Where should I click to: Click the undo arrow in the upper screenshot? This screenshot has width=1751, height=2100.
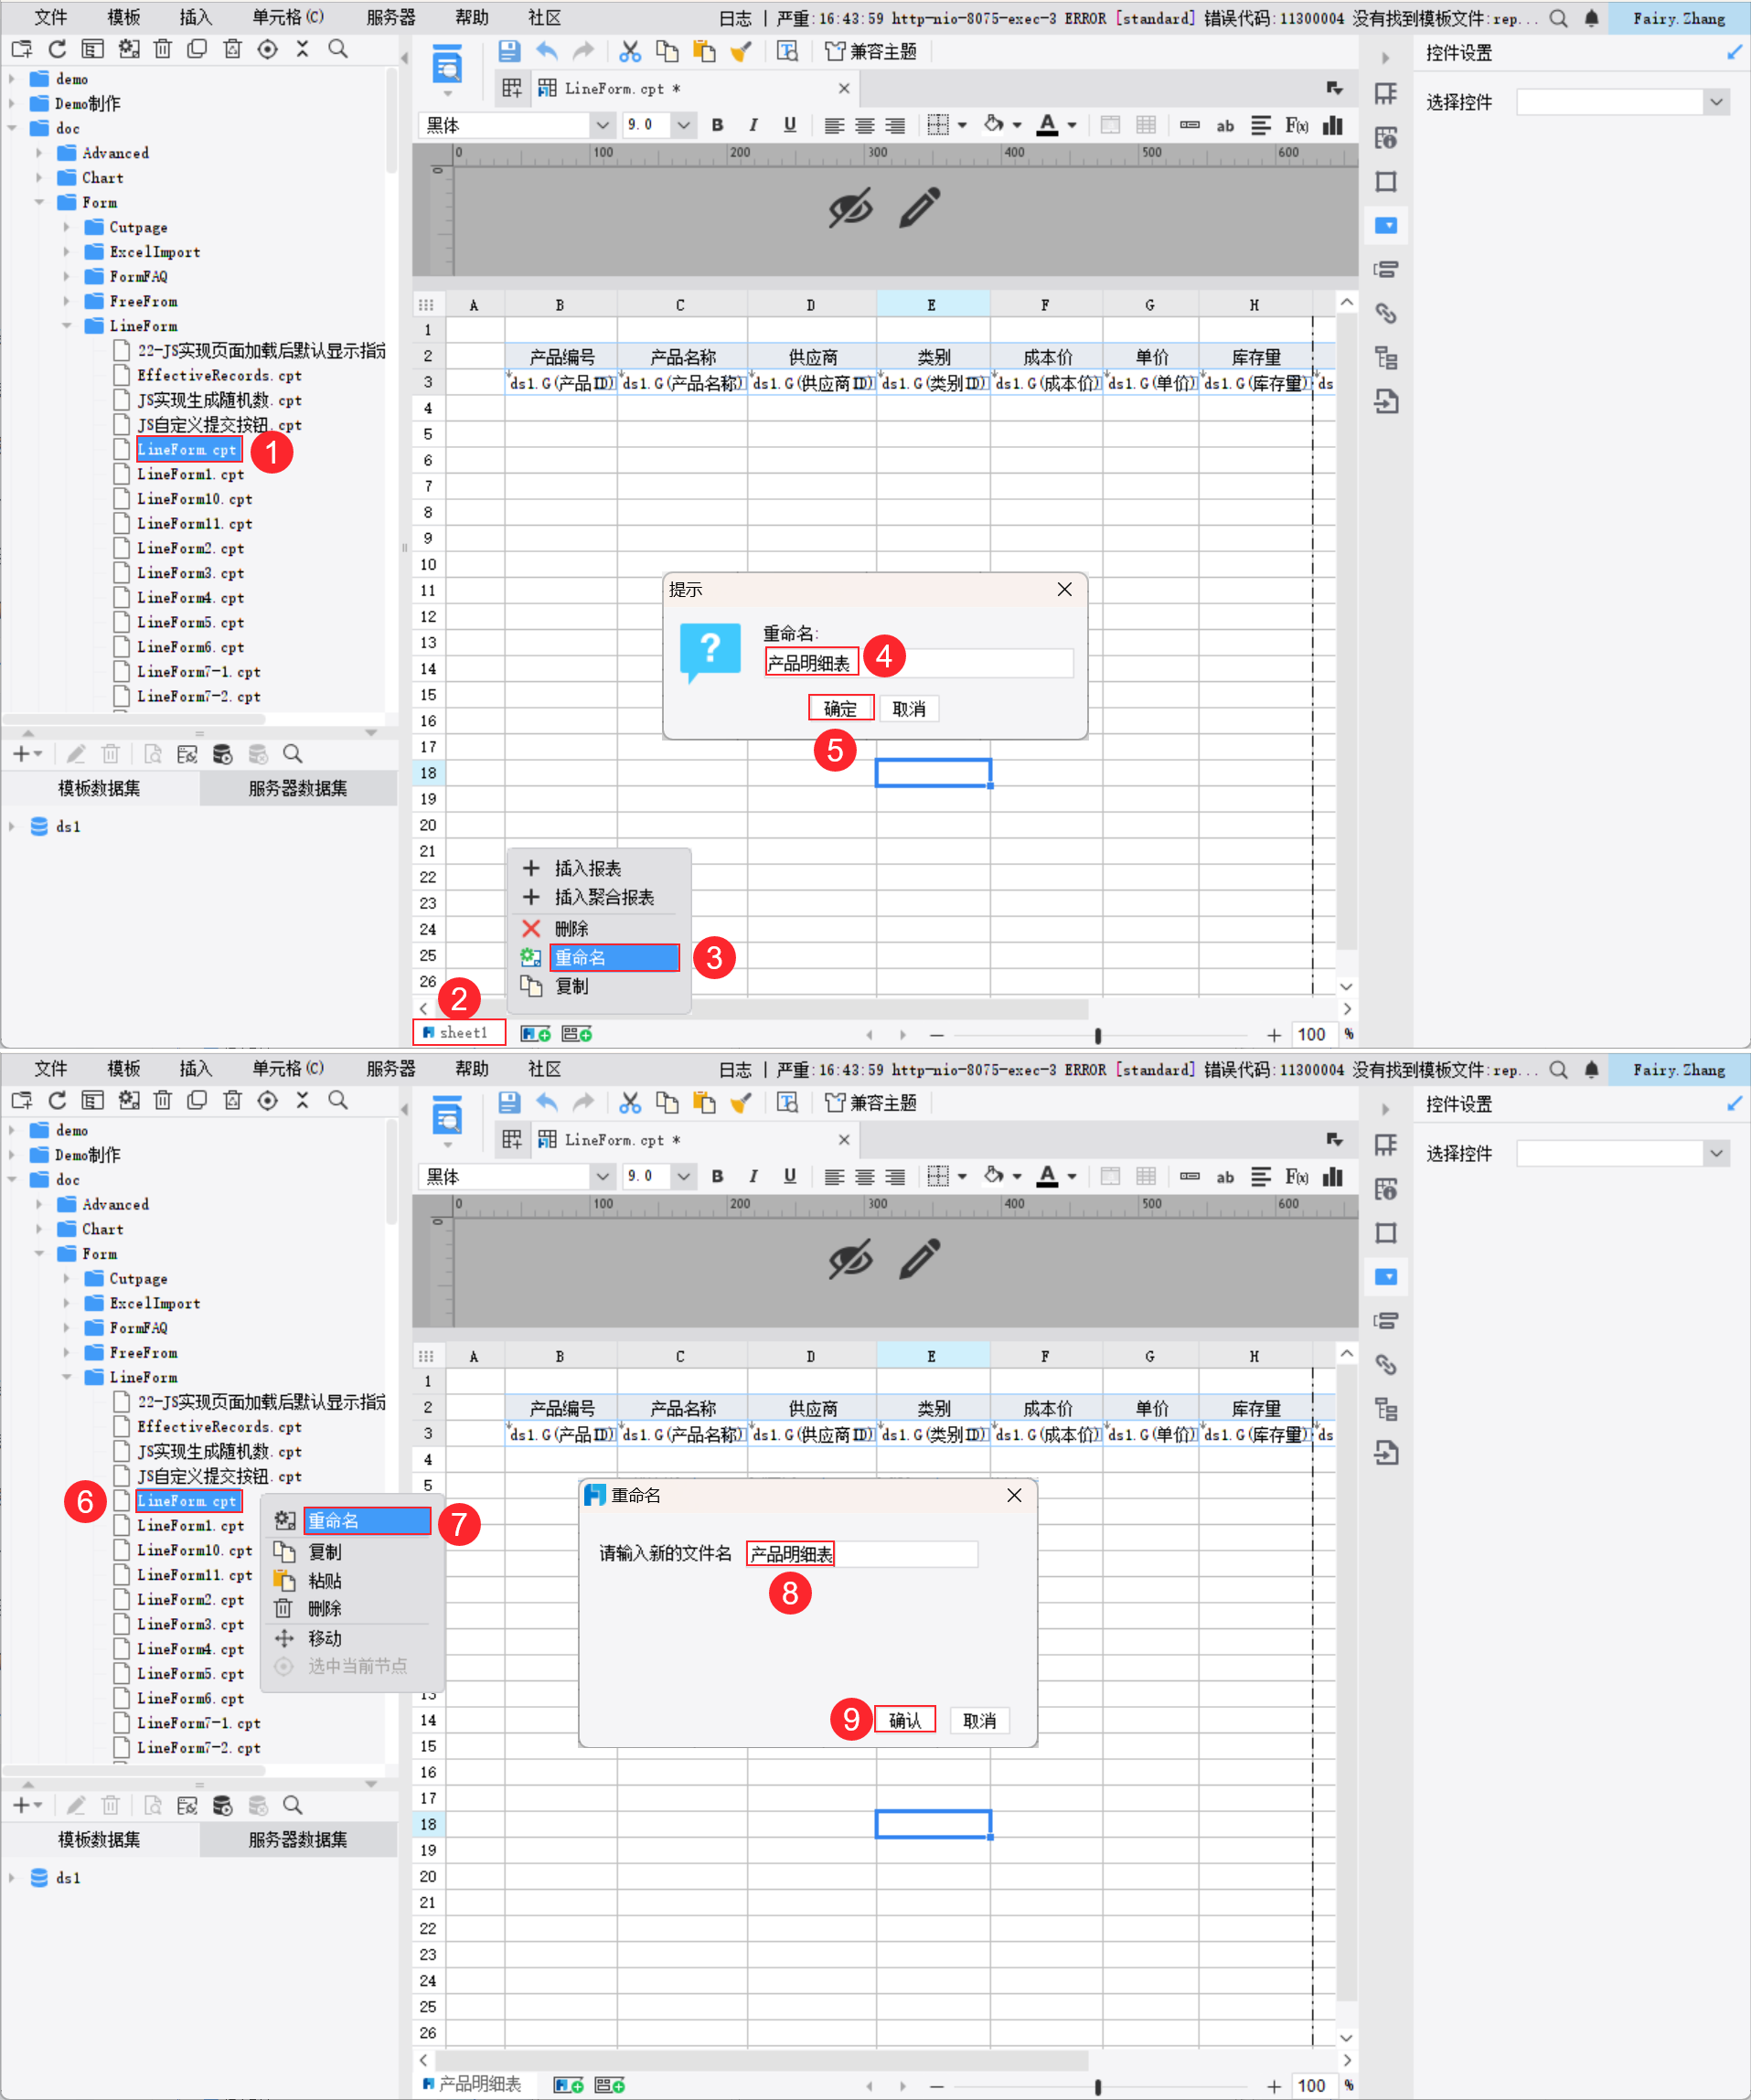point(546,51)
